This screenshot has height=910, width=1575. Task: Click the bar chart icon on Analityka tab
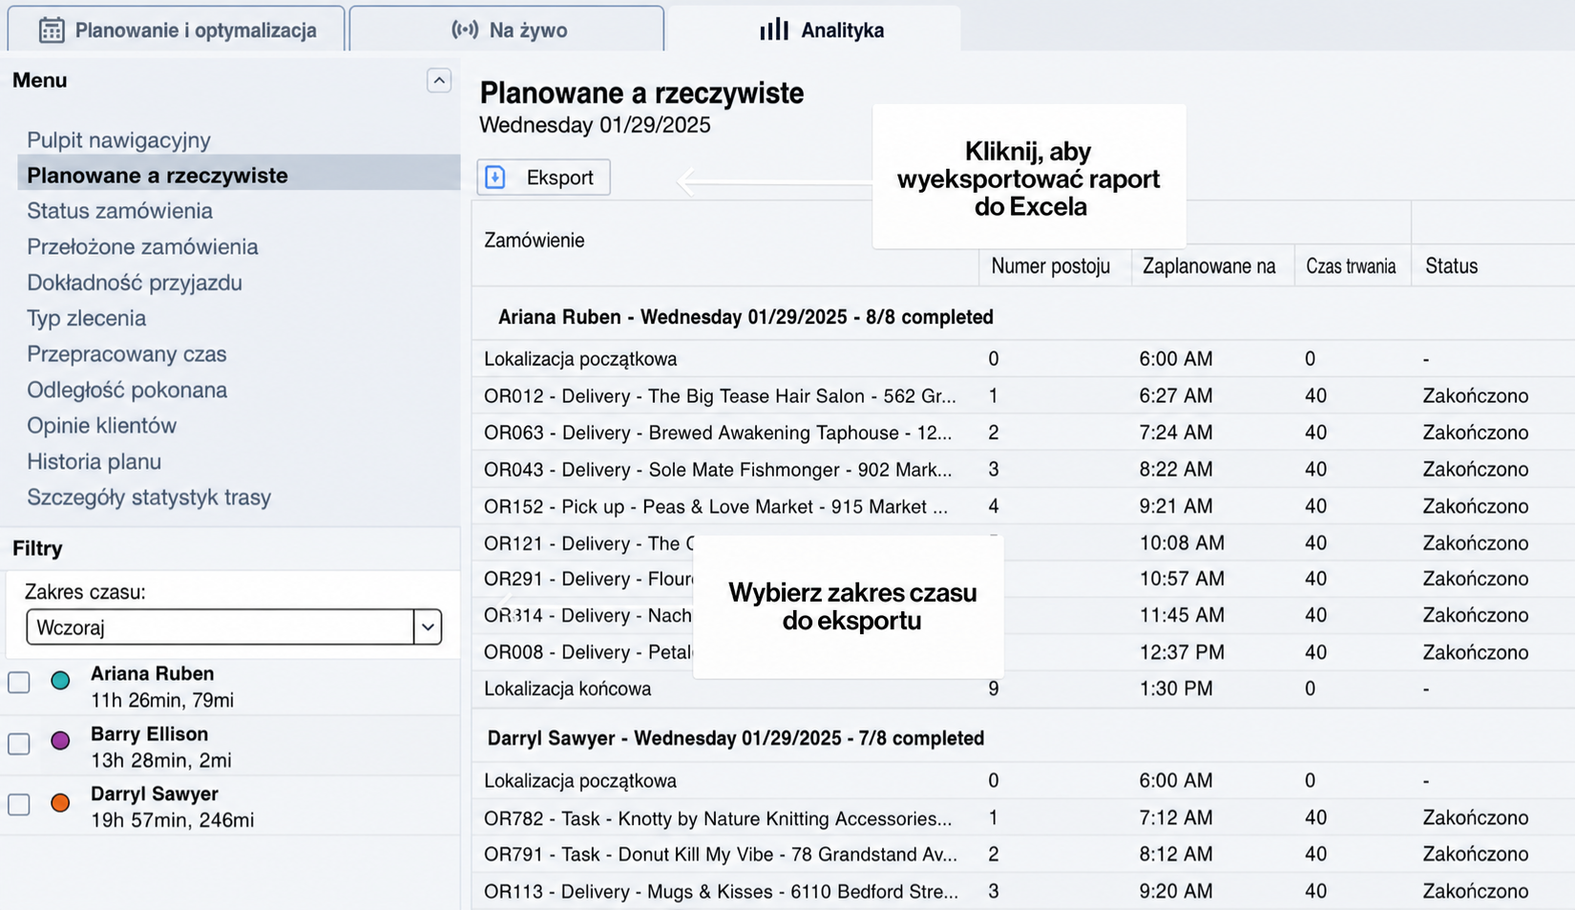pos(774,29)
